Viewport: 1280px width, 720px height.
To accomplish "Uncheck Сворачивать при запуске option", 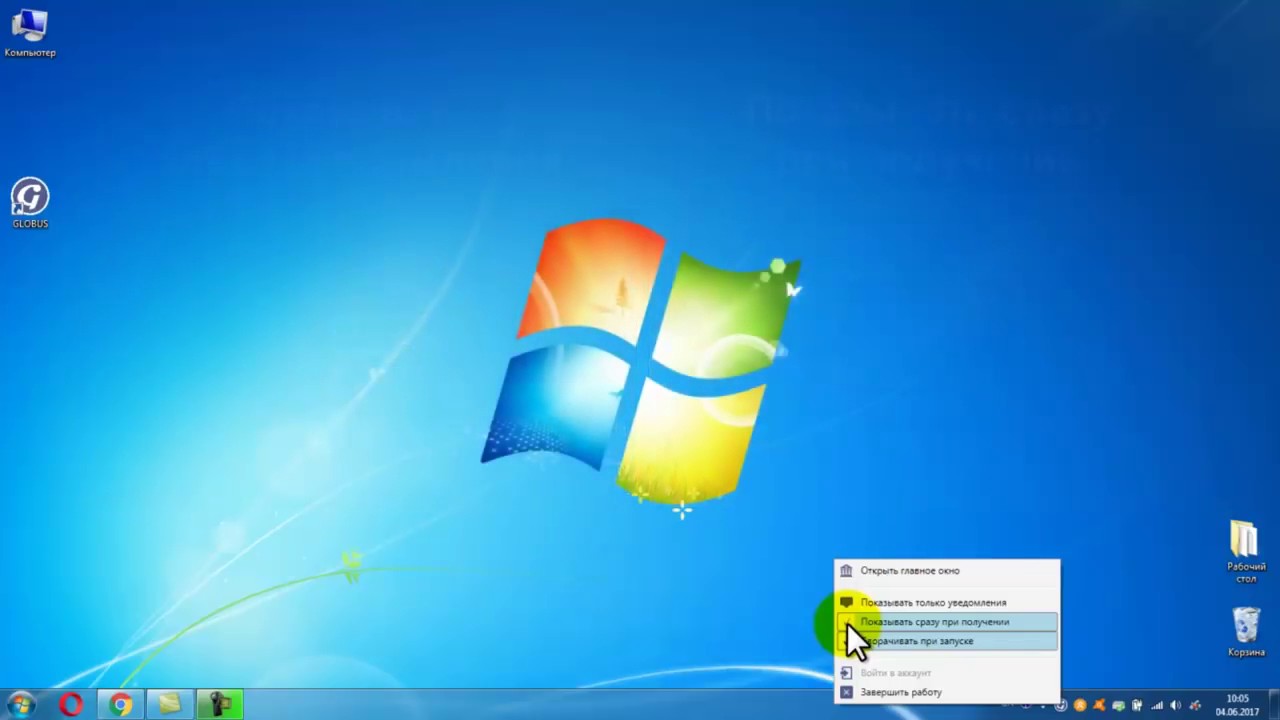I will 947,641.
